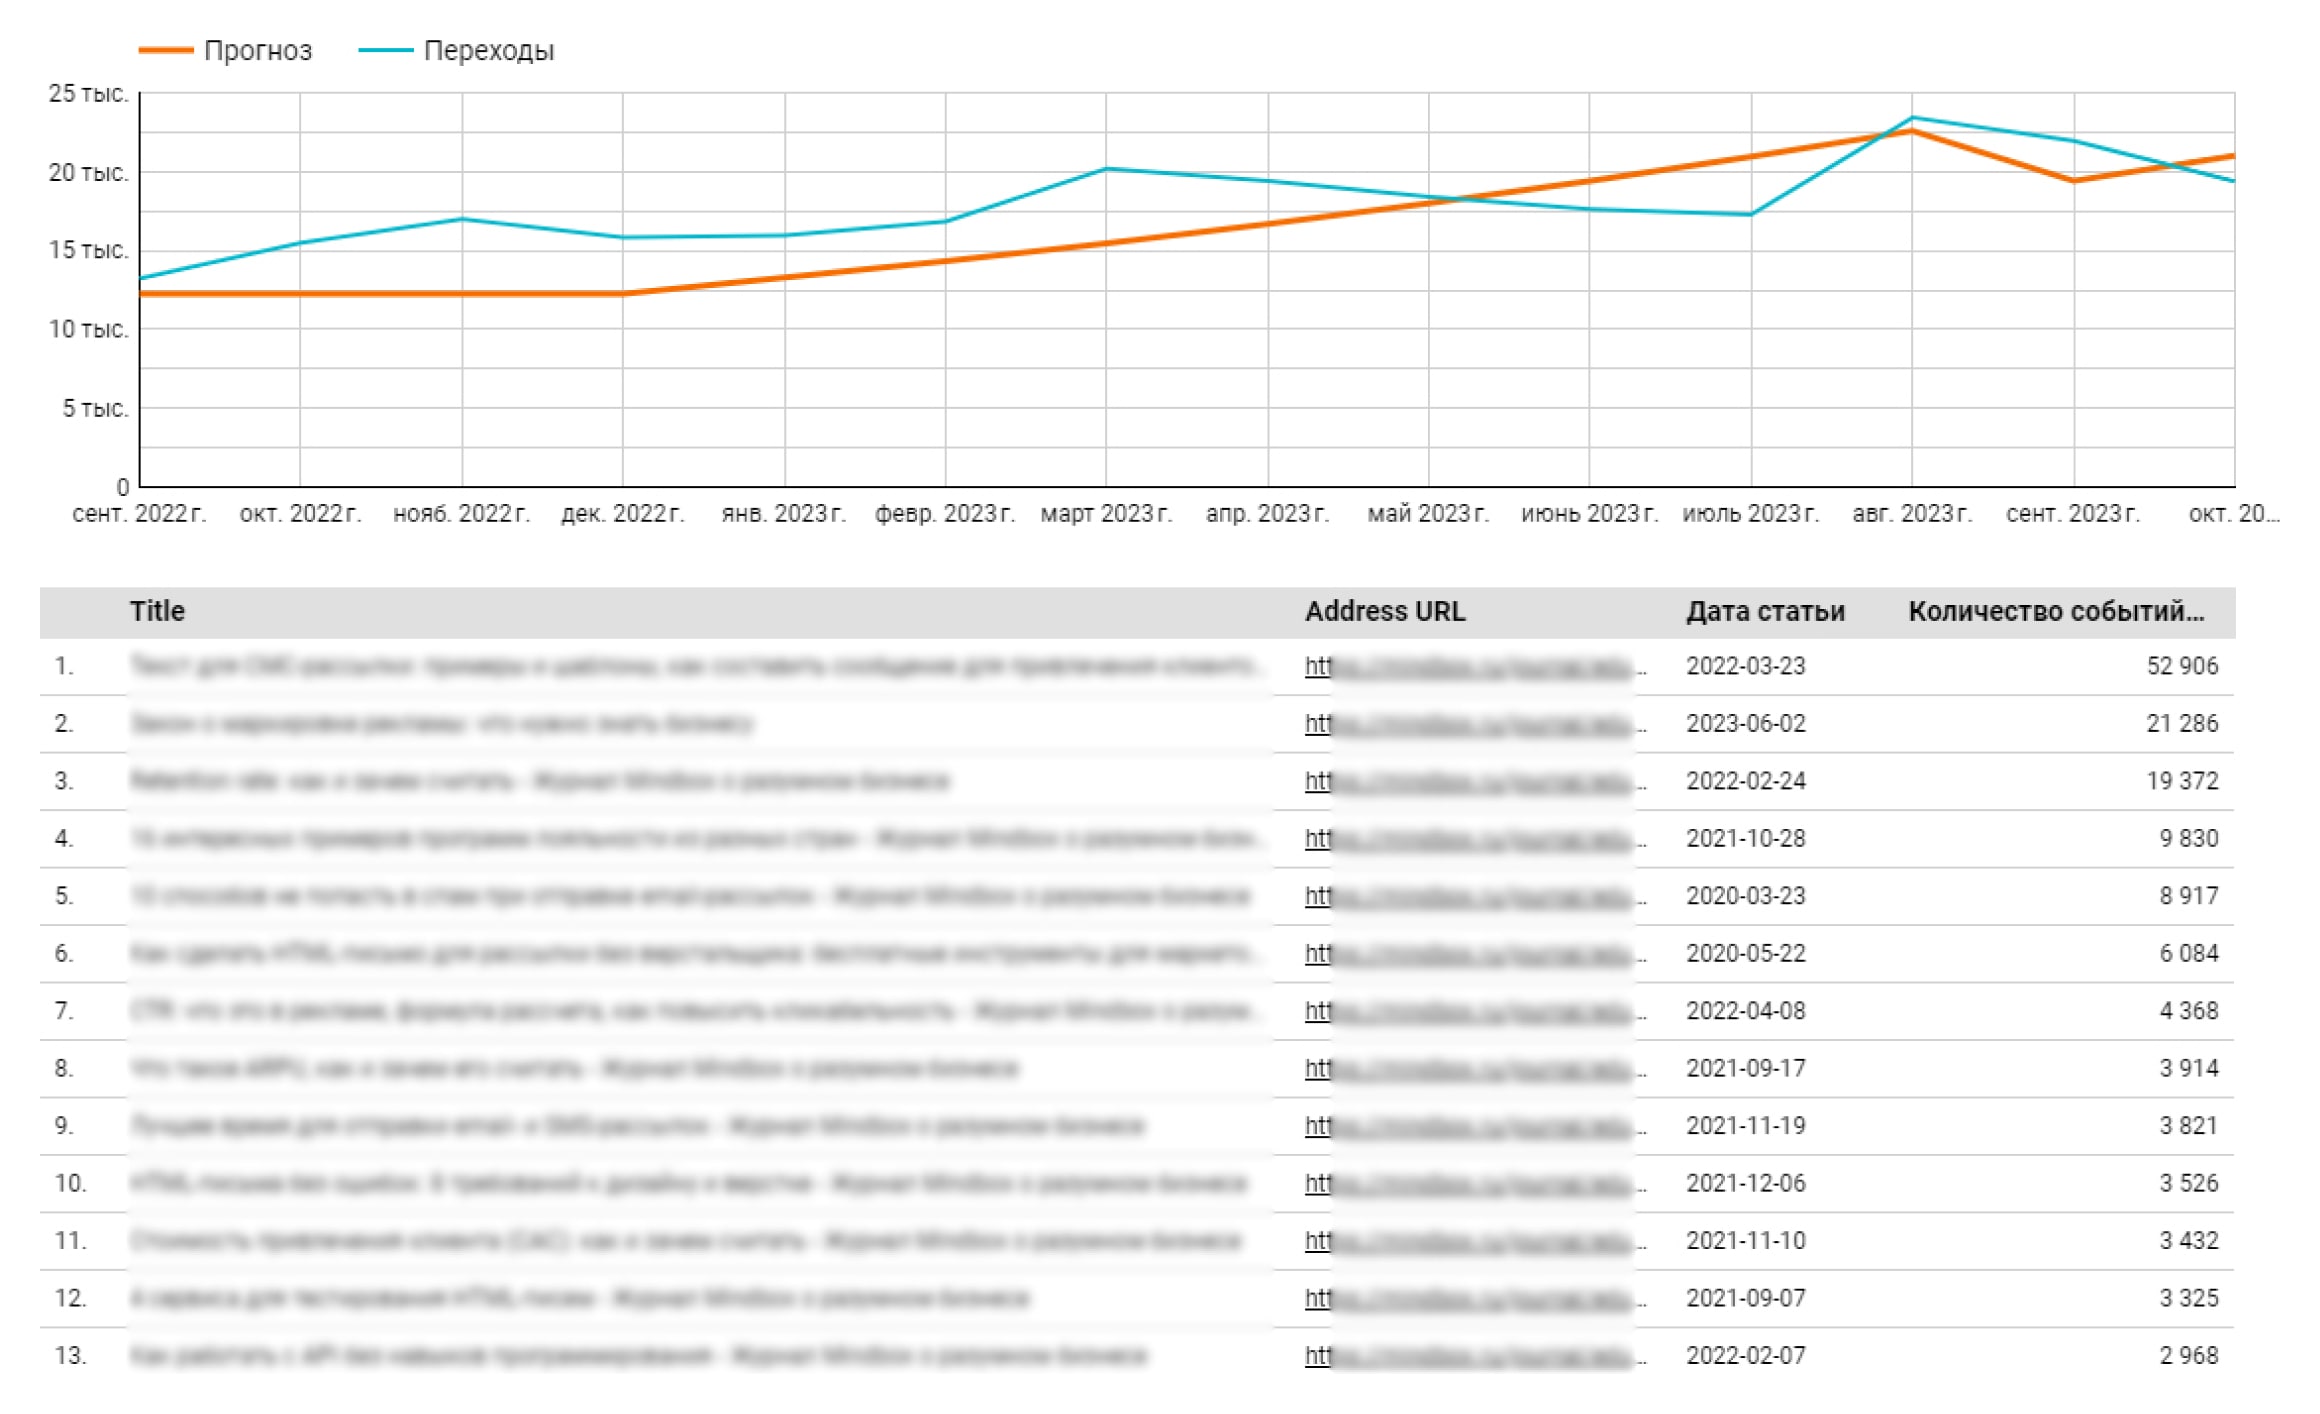Click the event count 4 368
The image size is (2320, 1414).
[x=2188, y=1011]
